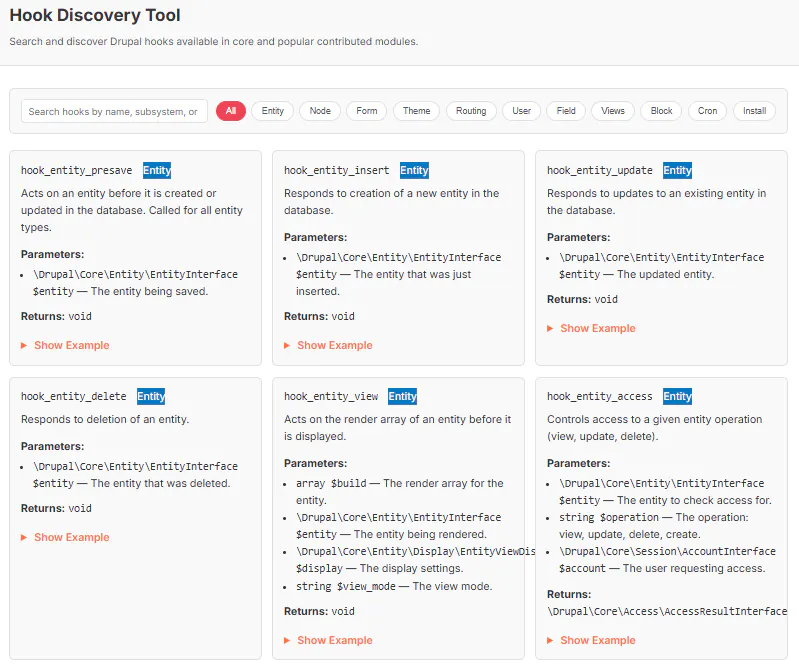Expand Show Example for hook_entity_presave
Image resolution: width=799 pixels, height=665 pixels.
[65, 345]
